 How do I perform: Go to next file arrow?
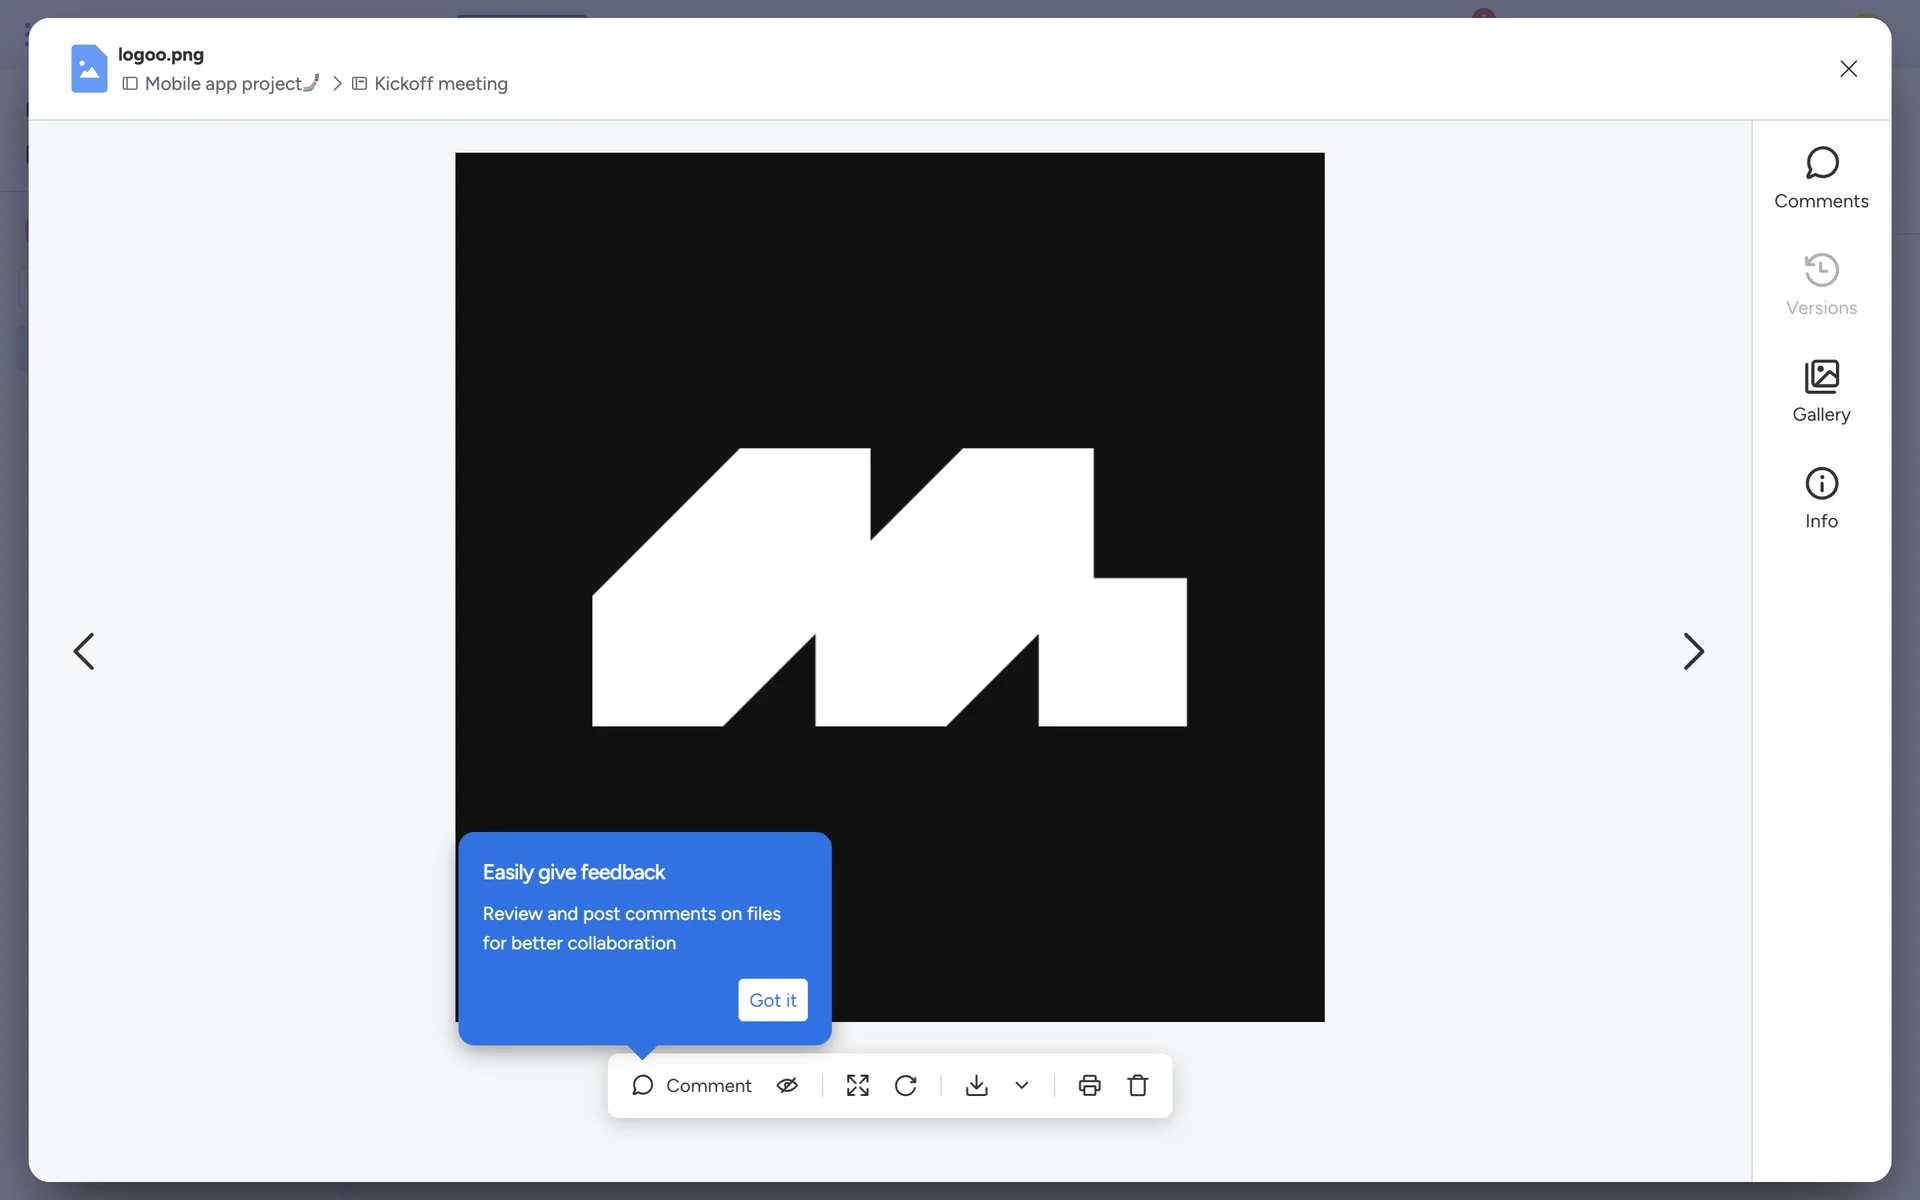(x=1693, y=651)
